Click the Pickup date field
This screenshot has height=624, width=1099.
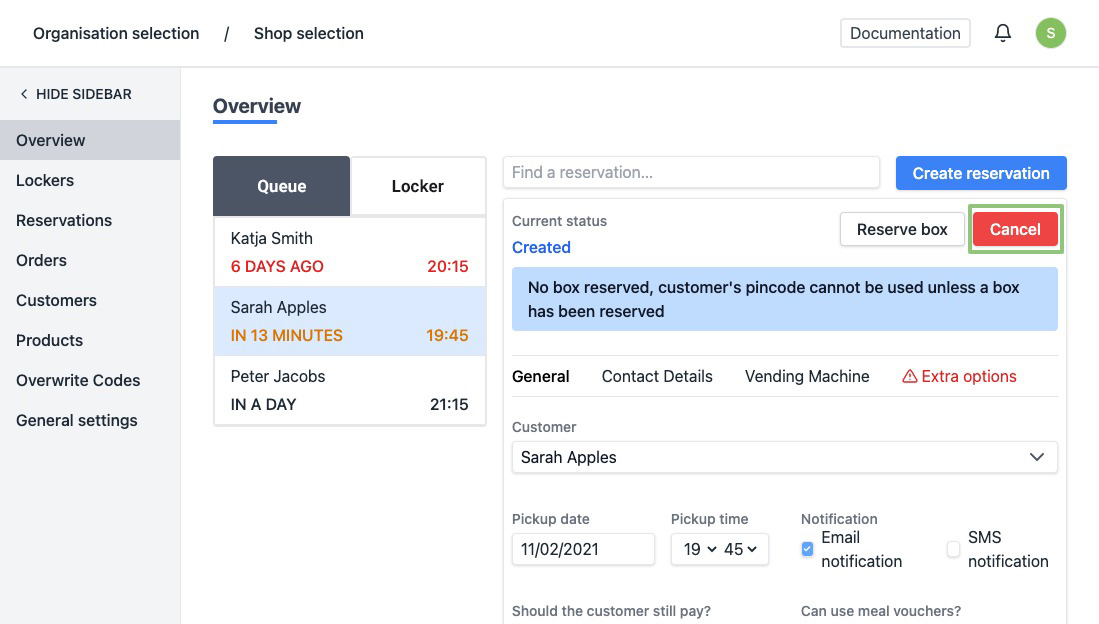tap(583, 549)
